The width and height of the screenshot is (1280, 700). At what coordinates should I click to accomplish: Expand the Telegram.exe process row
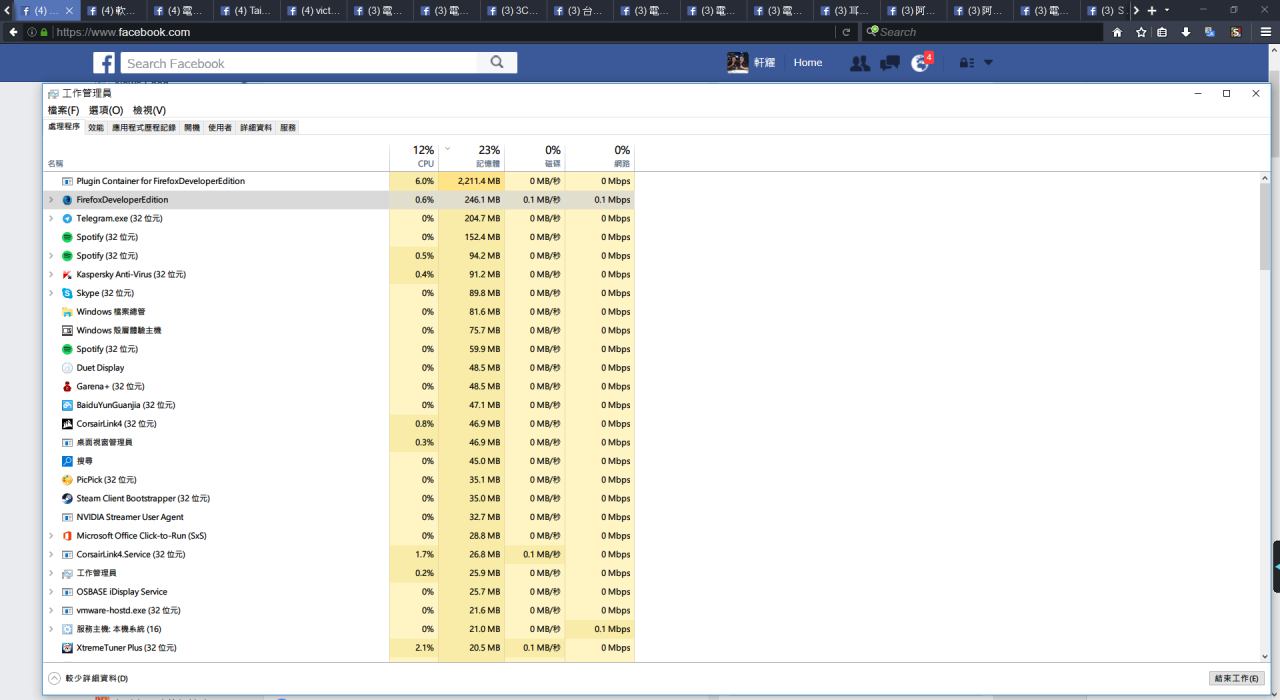pos(51,219)
